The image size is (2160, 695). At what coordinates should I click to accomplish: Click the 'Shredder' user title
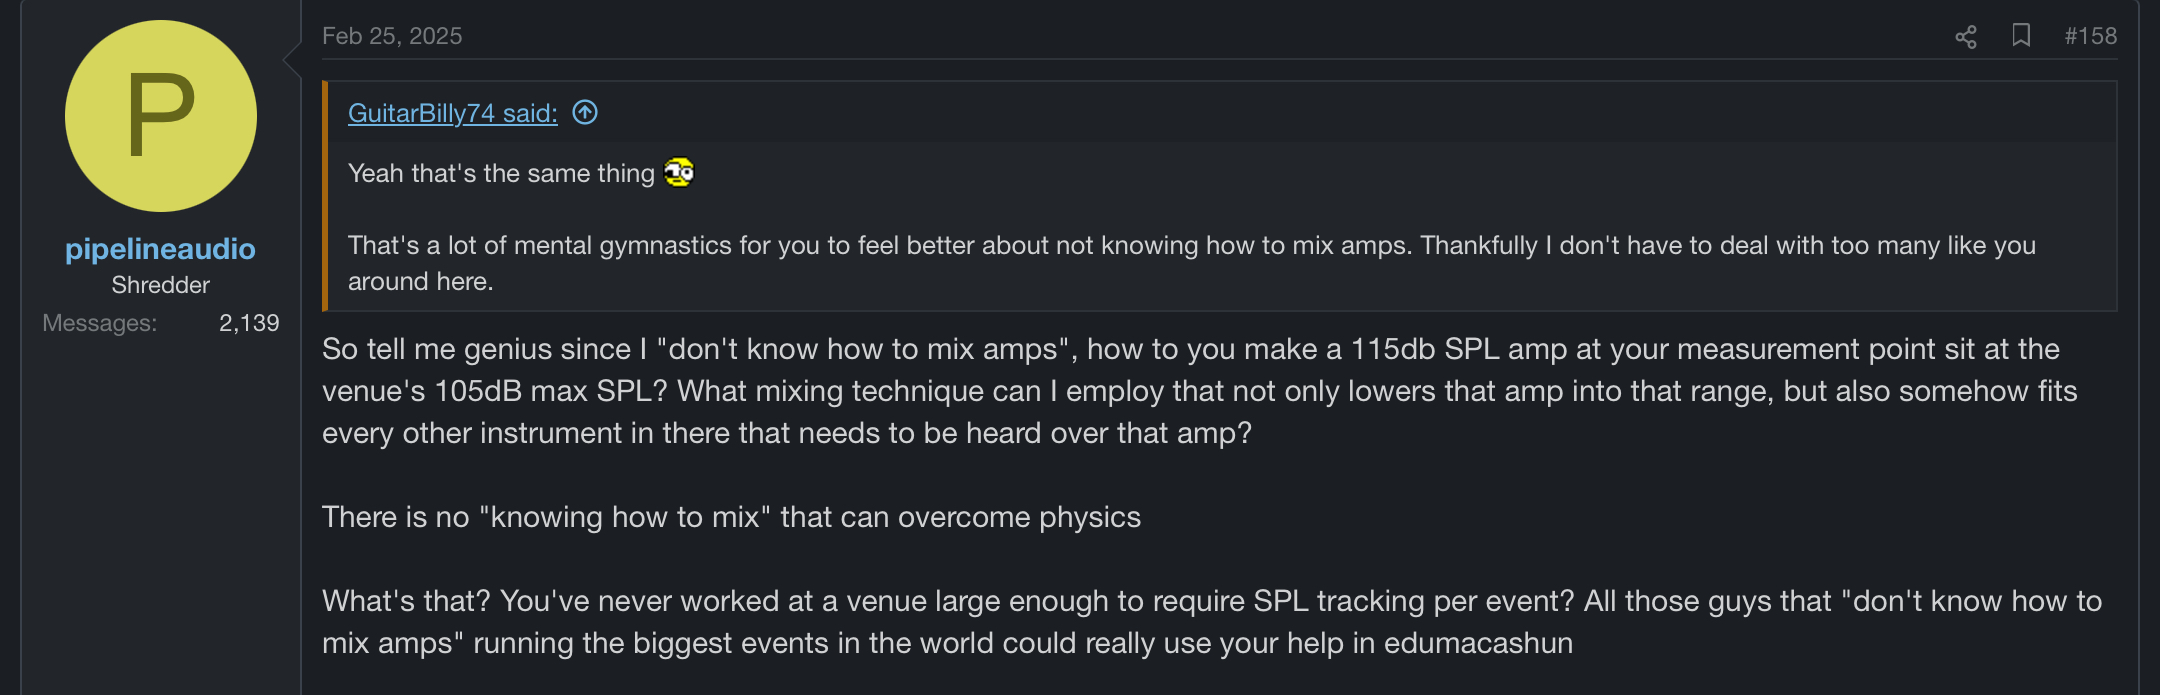click(x=160, y=285)
